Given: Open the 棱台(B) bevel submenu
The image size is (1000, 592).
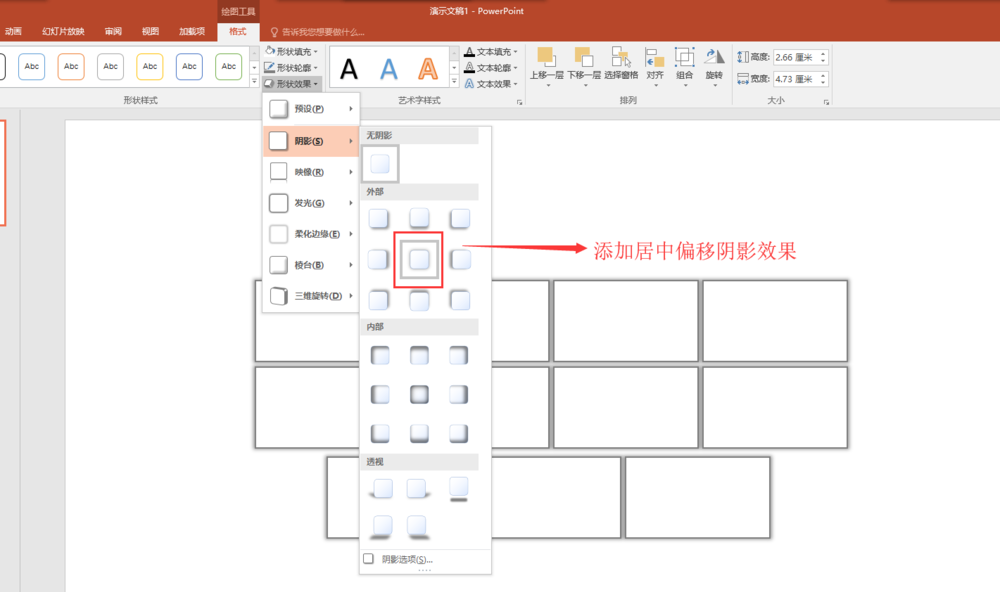Looking at the screenshot, I should click(311, 265).
